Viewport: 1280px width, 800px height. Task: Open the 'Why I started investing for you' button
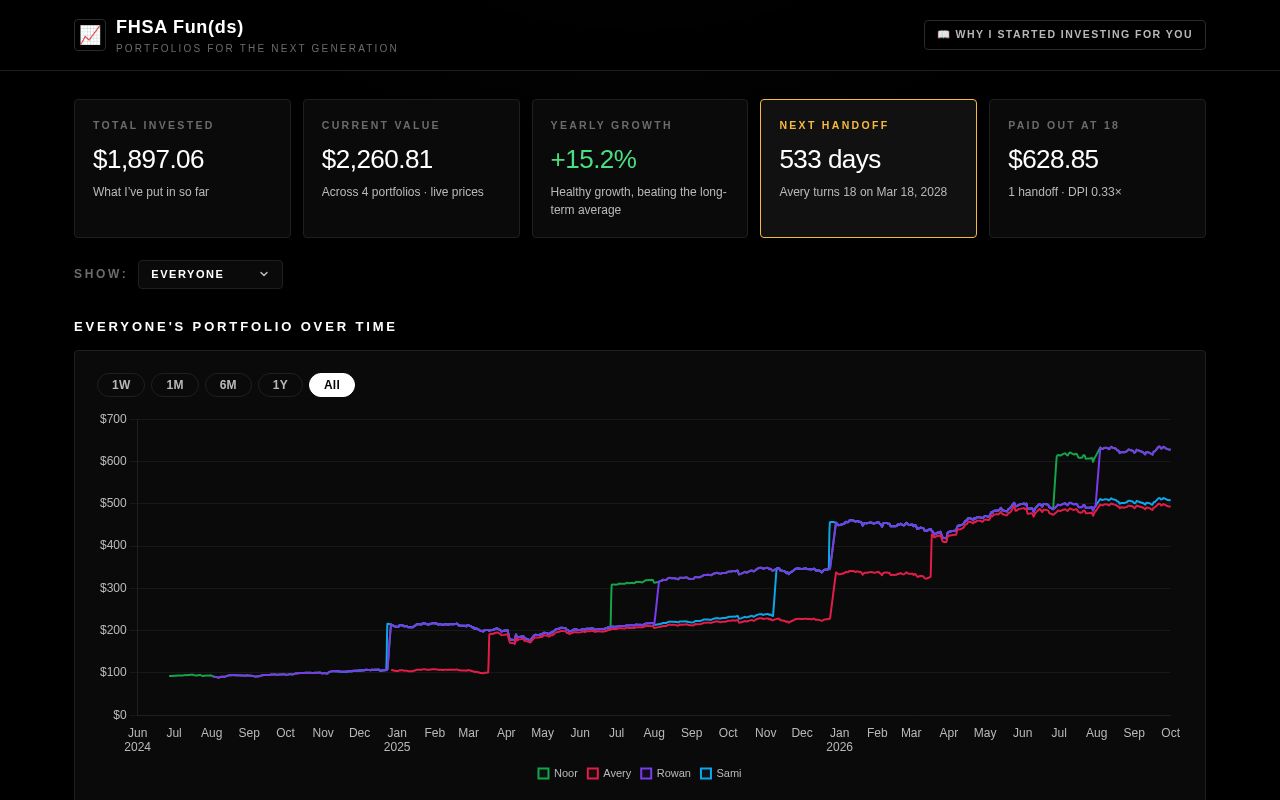(x=1064, y=35)
